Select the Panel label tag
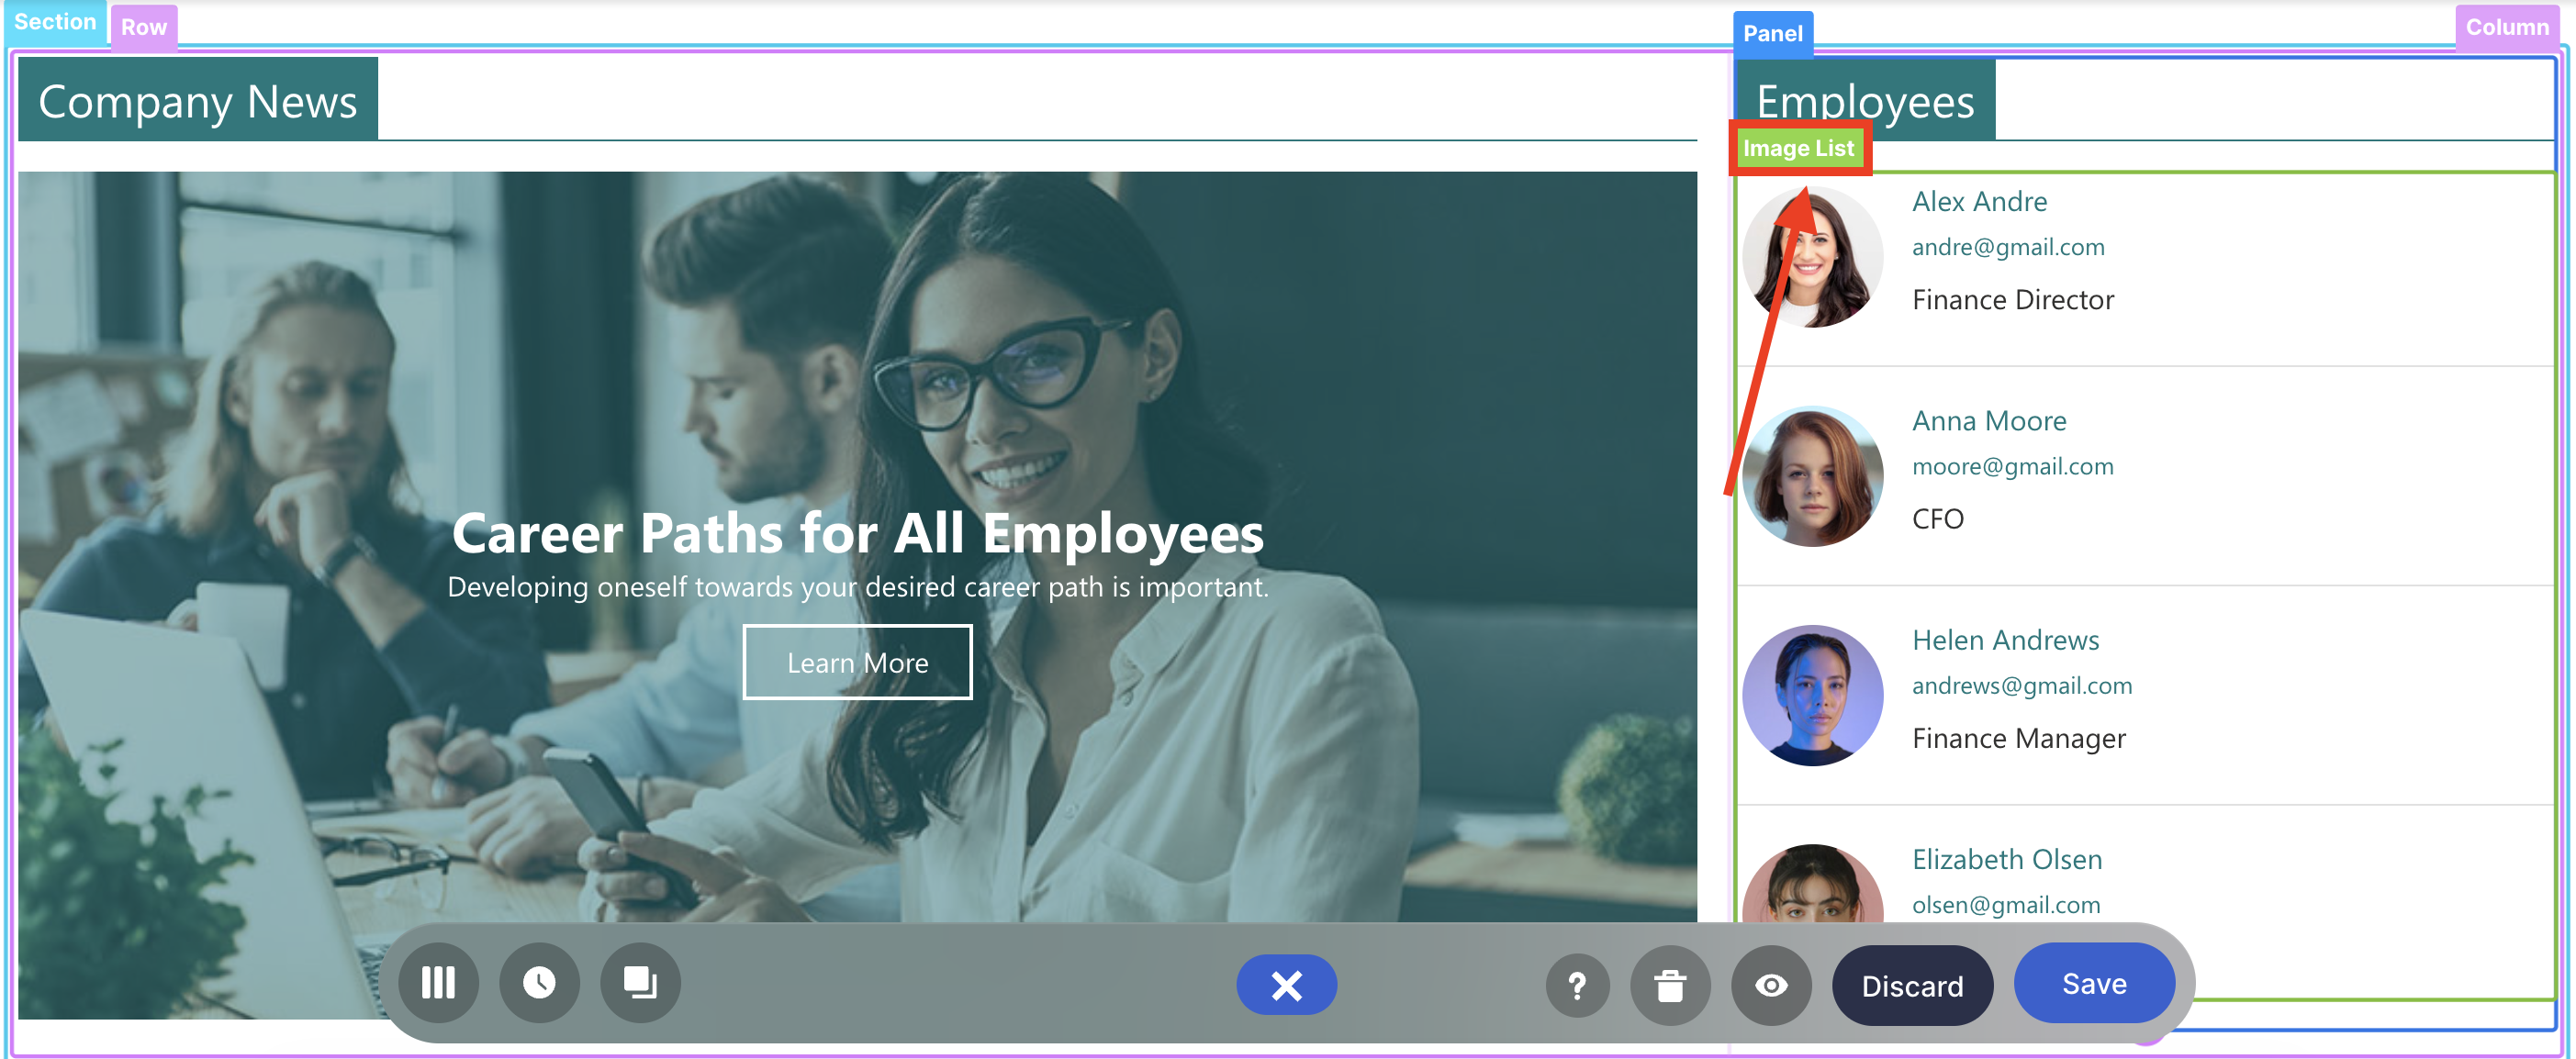This screenshot has height=1059, width=2576. [1772, 34]
